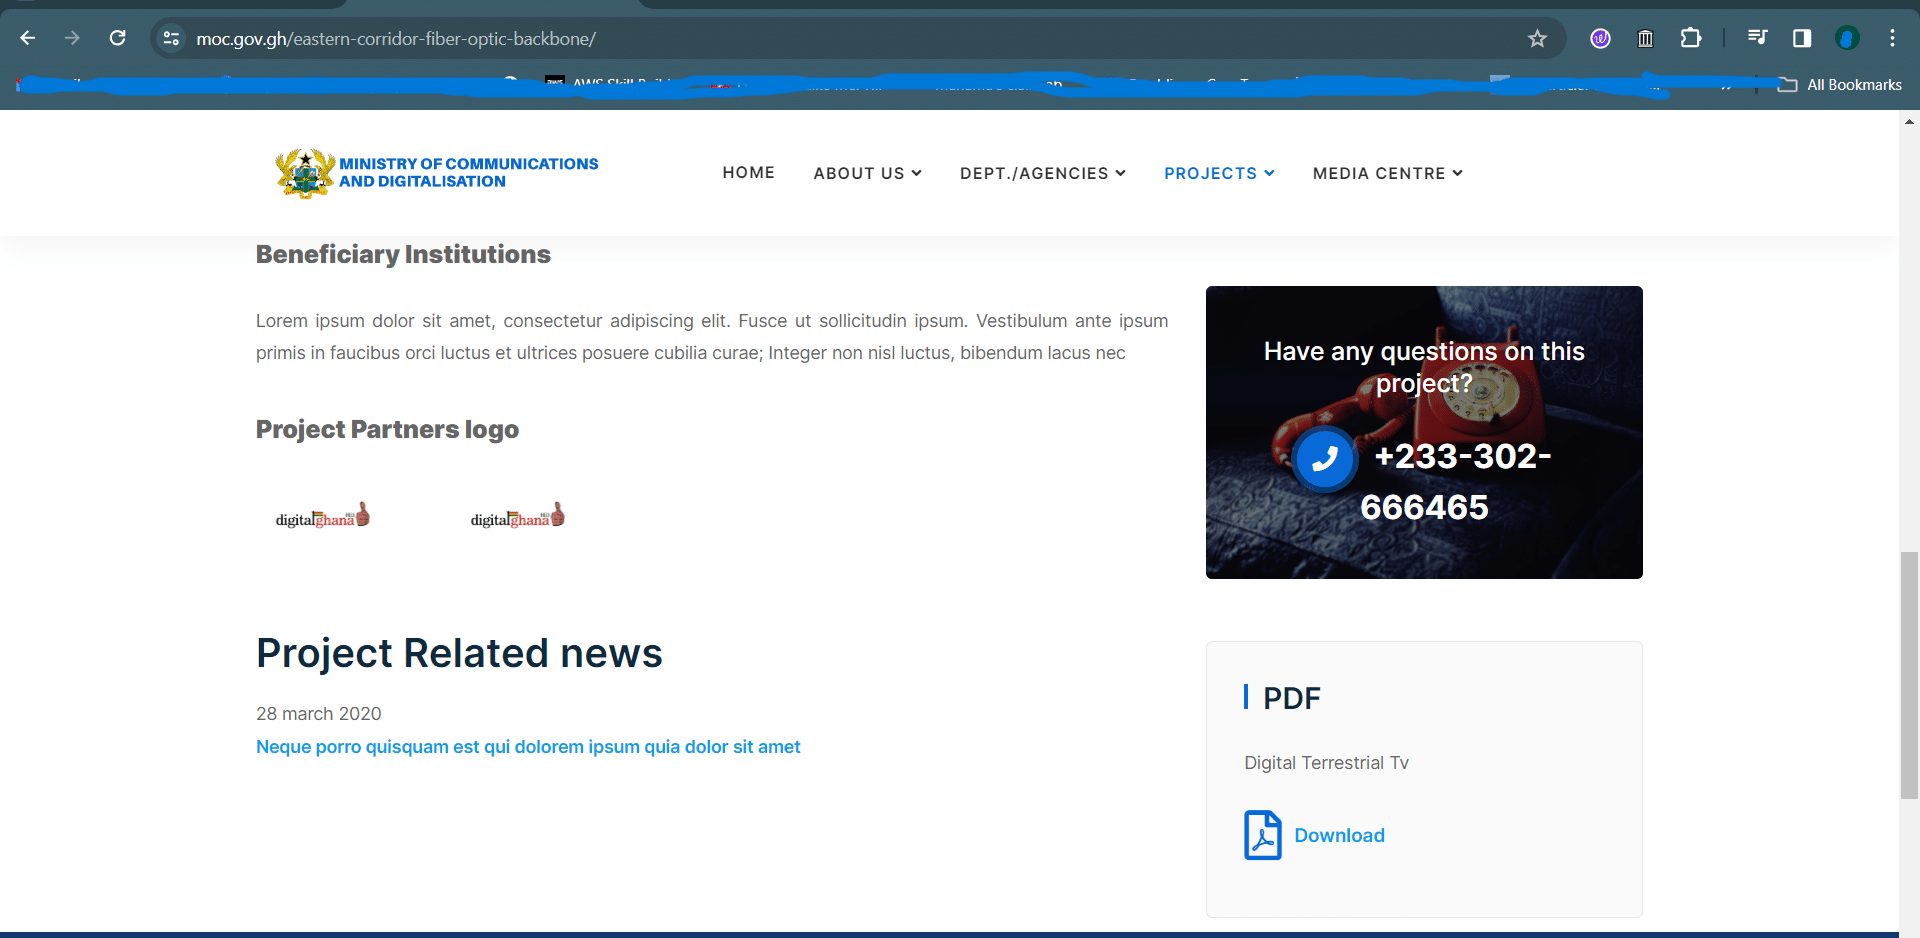The height and width of the screenshot is (938, 1920).
Task: Click the first digitalghana partner logo
Action: point(323,515)
